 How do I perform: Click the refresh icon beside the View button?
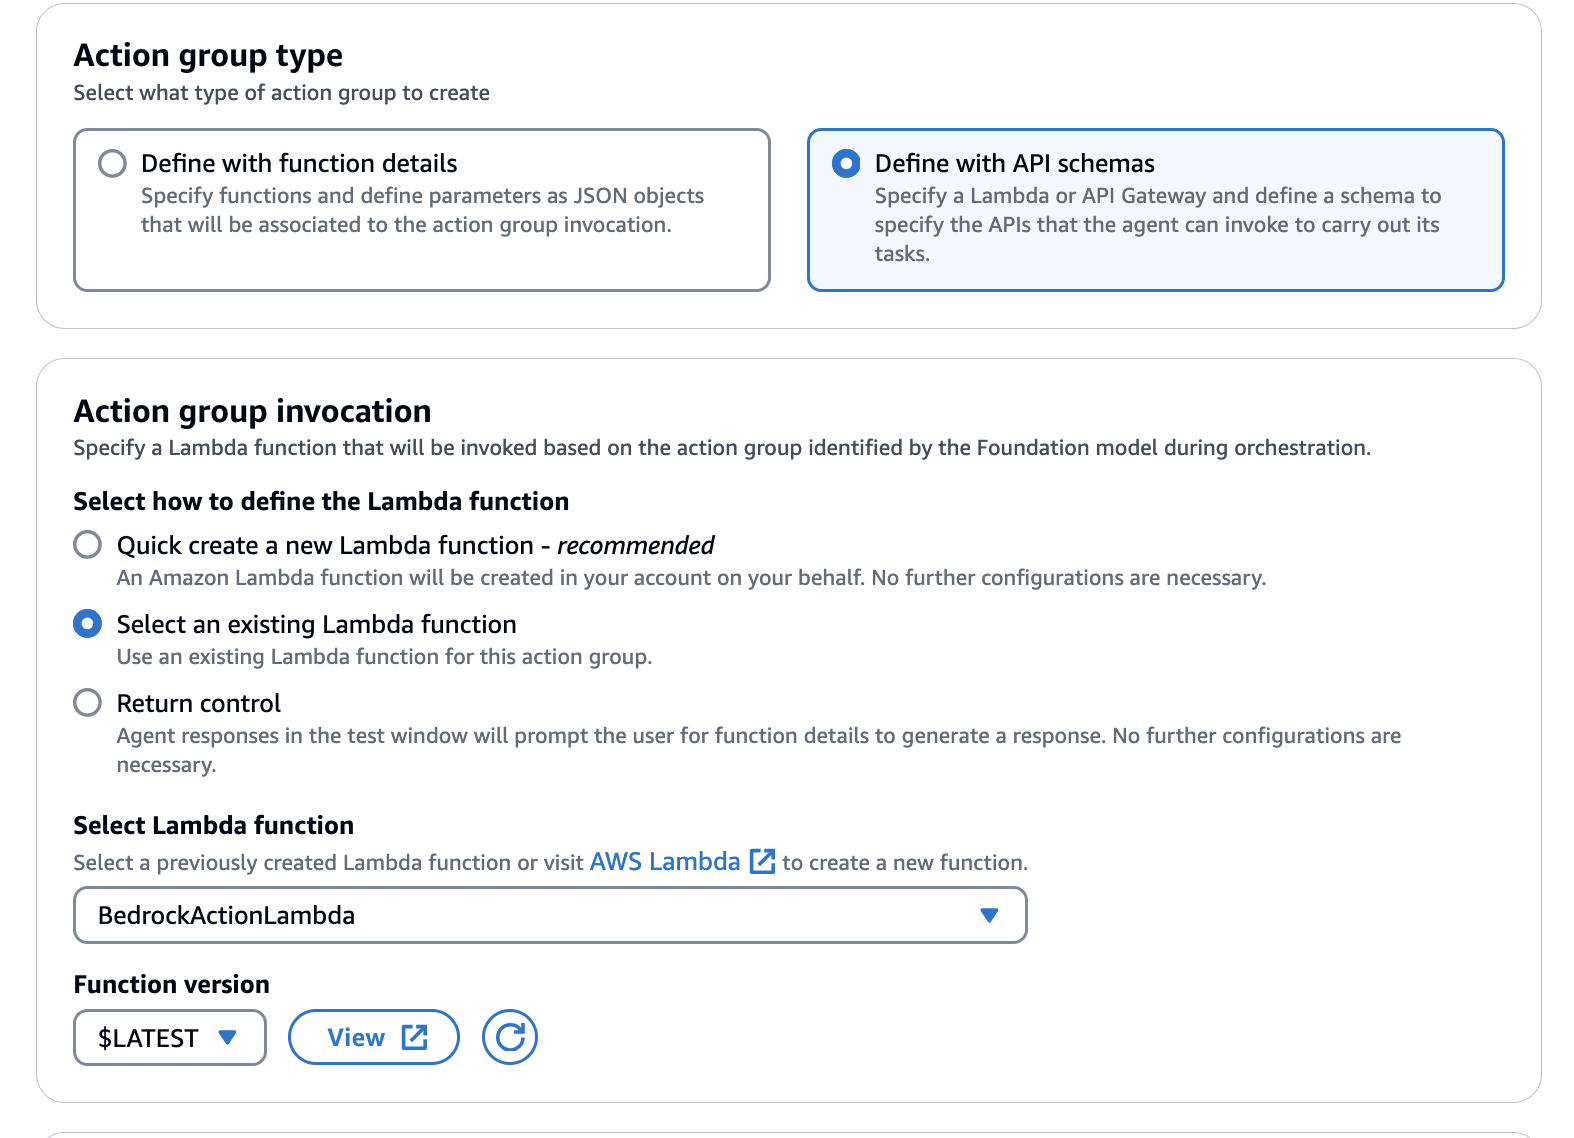click(510, 1037)
